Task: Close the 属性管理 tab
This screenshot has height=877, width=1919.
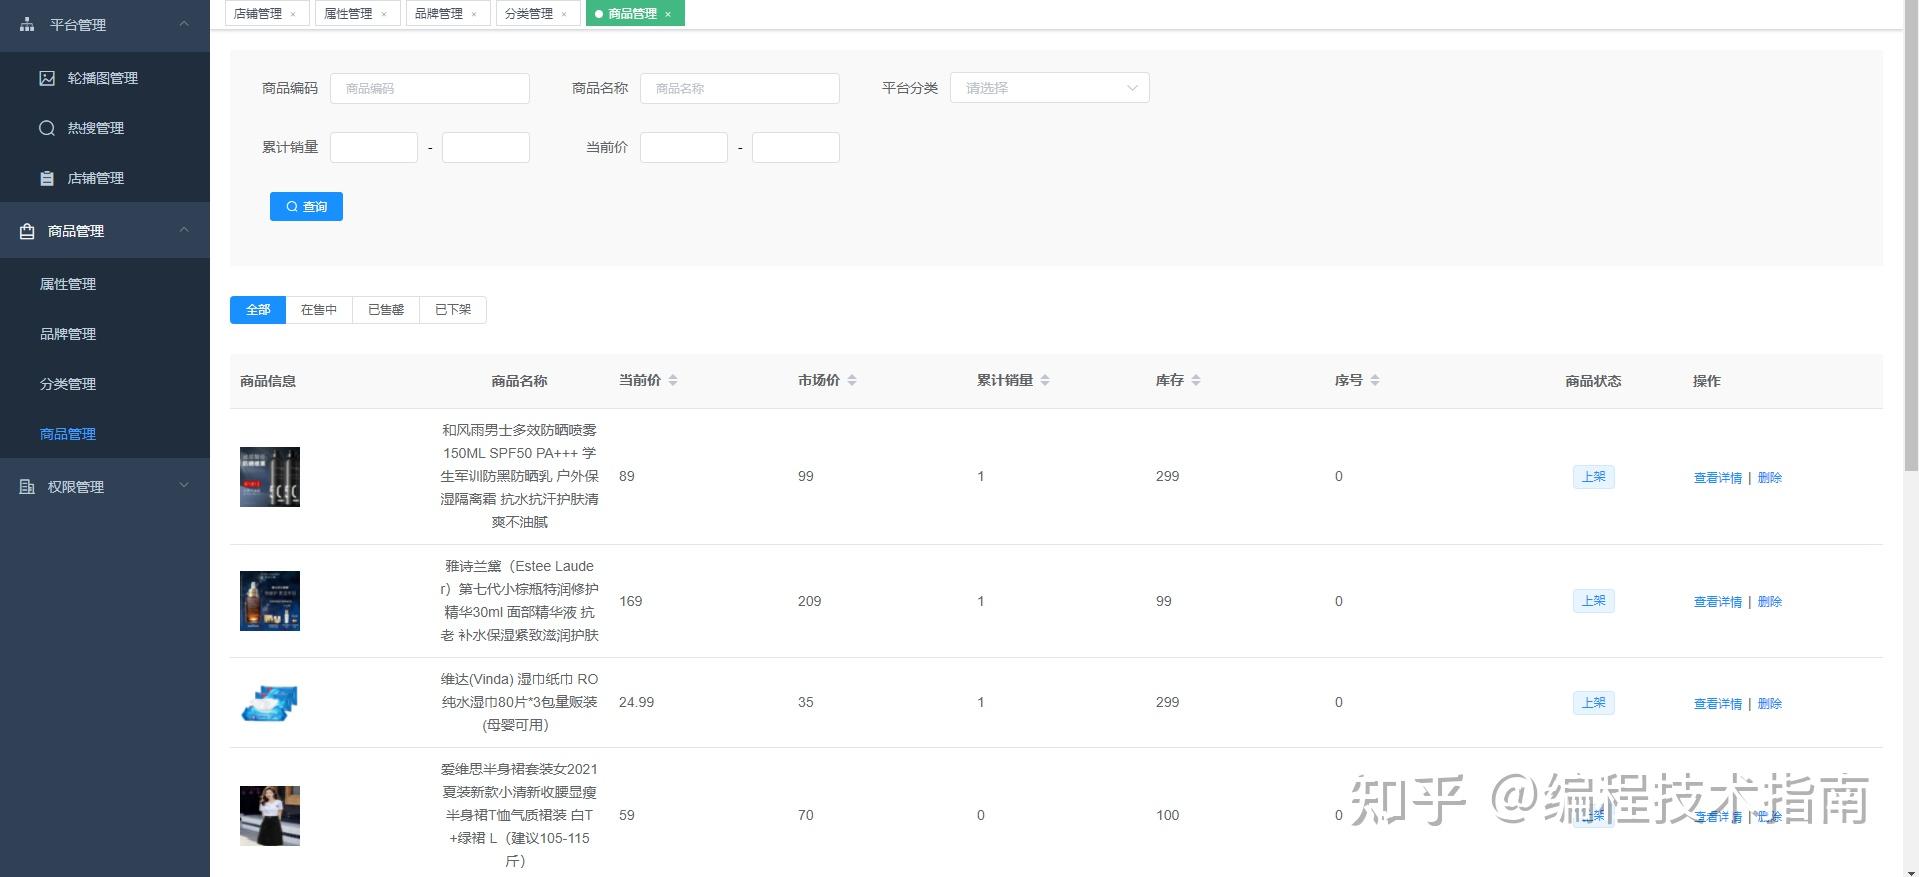Action: pos(384,14)
